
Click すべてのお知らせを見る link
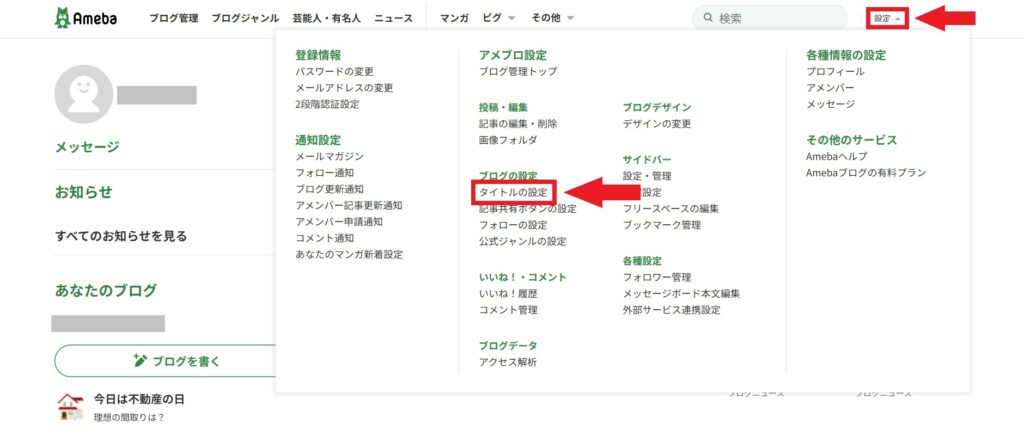pos(120,236)
